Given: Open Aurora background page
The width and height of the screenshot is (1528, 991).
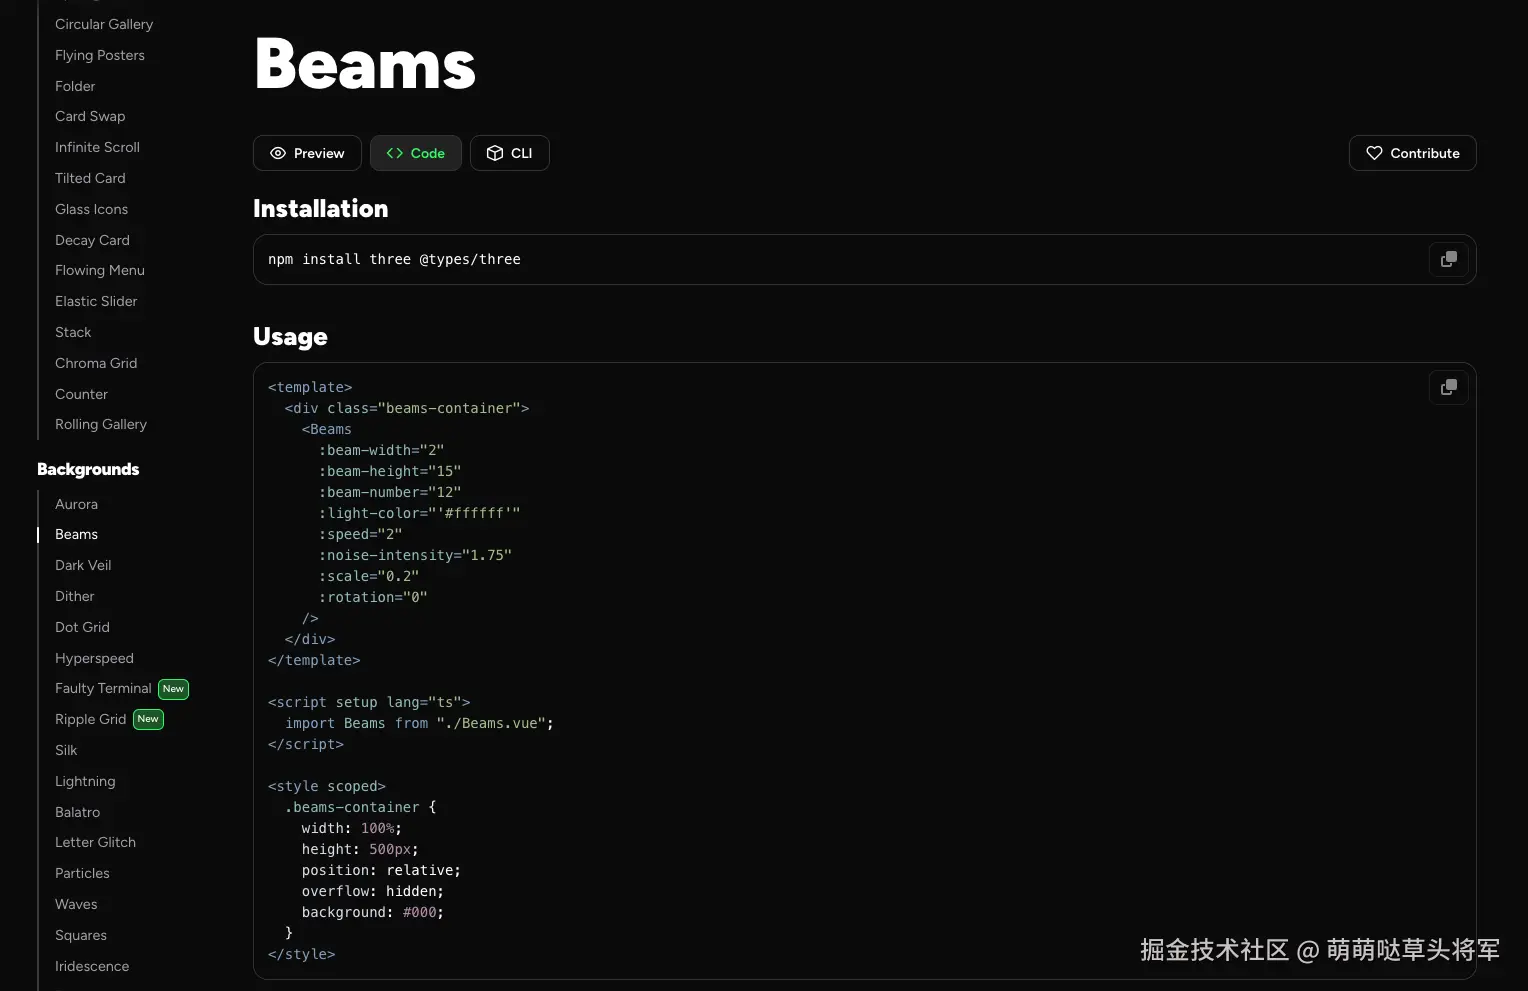Looking at the screenshot, I should (76, 504).
